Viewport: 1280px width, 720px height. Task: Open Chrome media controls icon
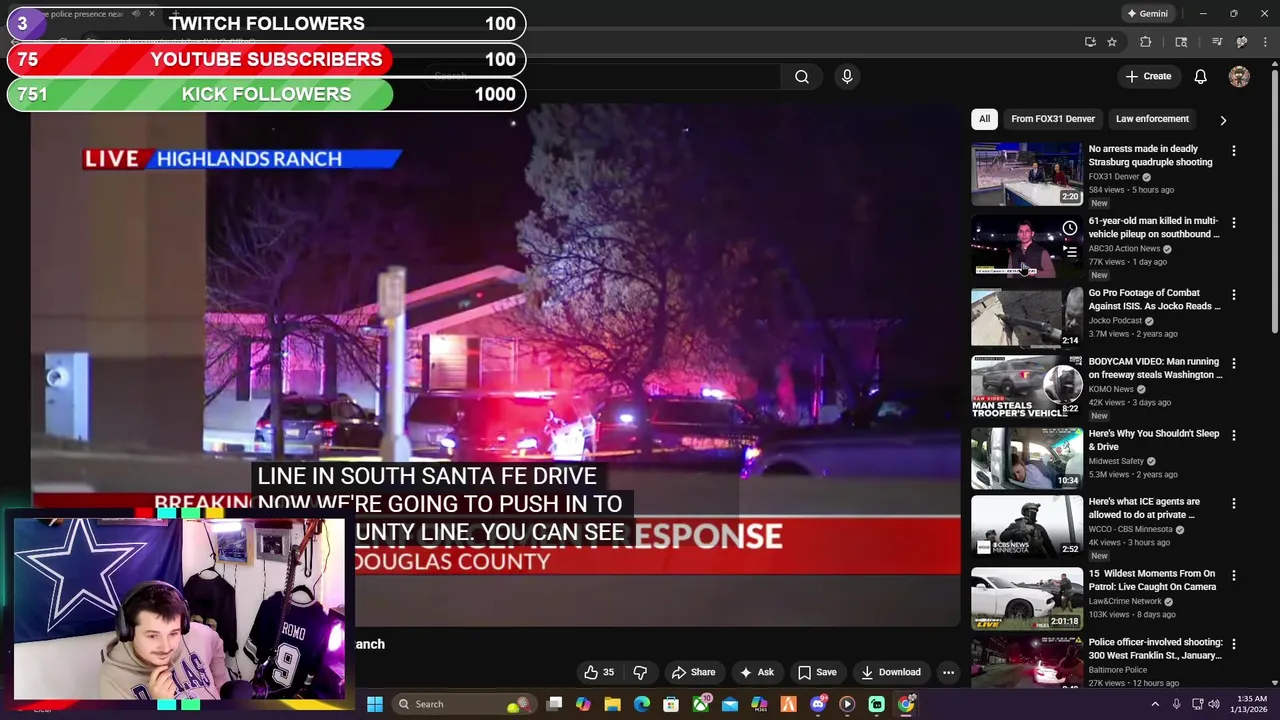coord(1217,42)
